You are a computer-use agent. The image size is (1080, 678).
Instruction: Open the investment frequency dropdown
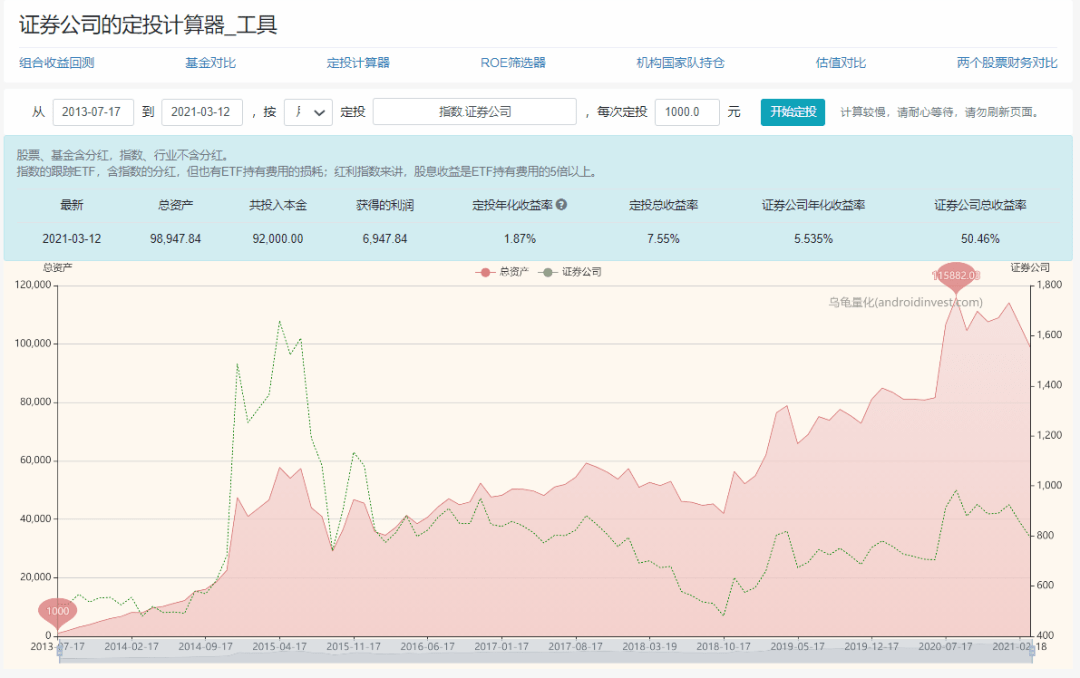[308, 112]
